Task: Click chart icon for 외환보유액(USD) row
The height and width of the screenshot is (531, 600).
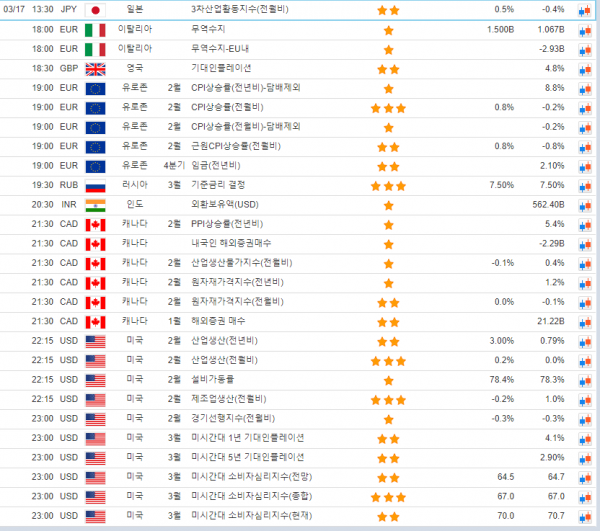Action: pyautogui.click(x=583, y=204)
